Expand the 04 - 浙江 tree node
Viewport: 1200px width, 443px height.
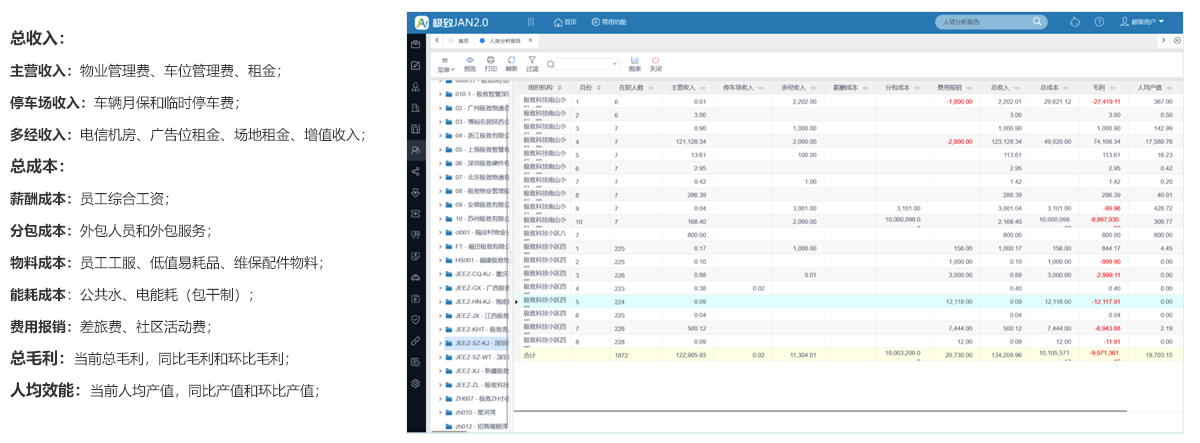coord(440,135)
